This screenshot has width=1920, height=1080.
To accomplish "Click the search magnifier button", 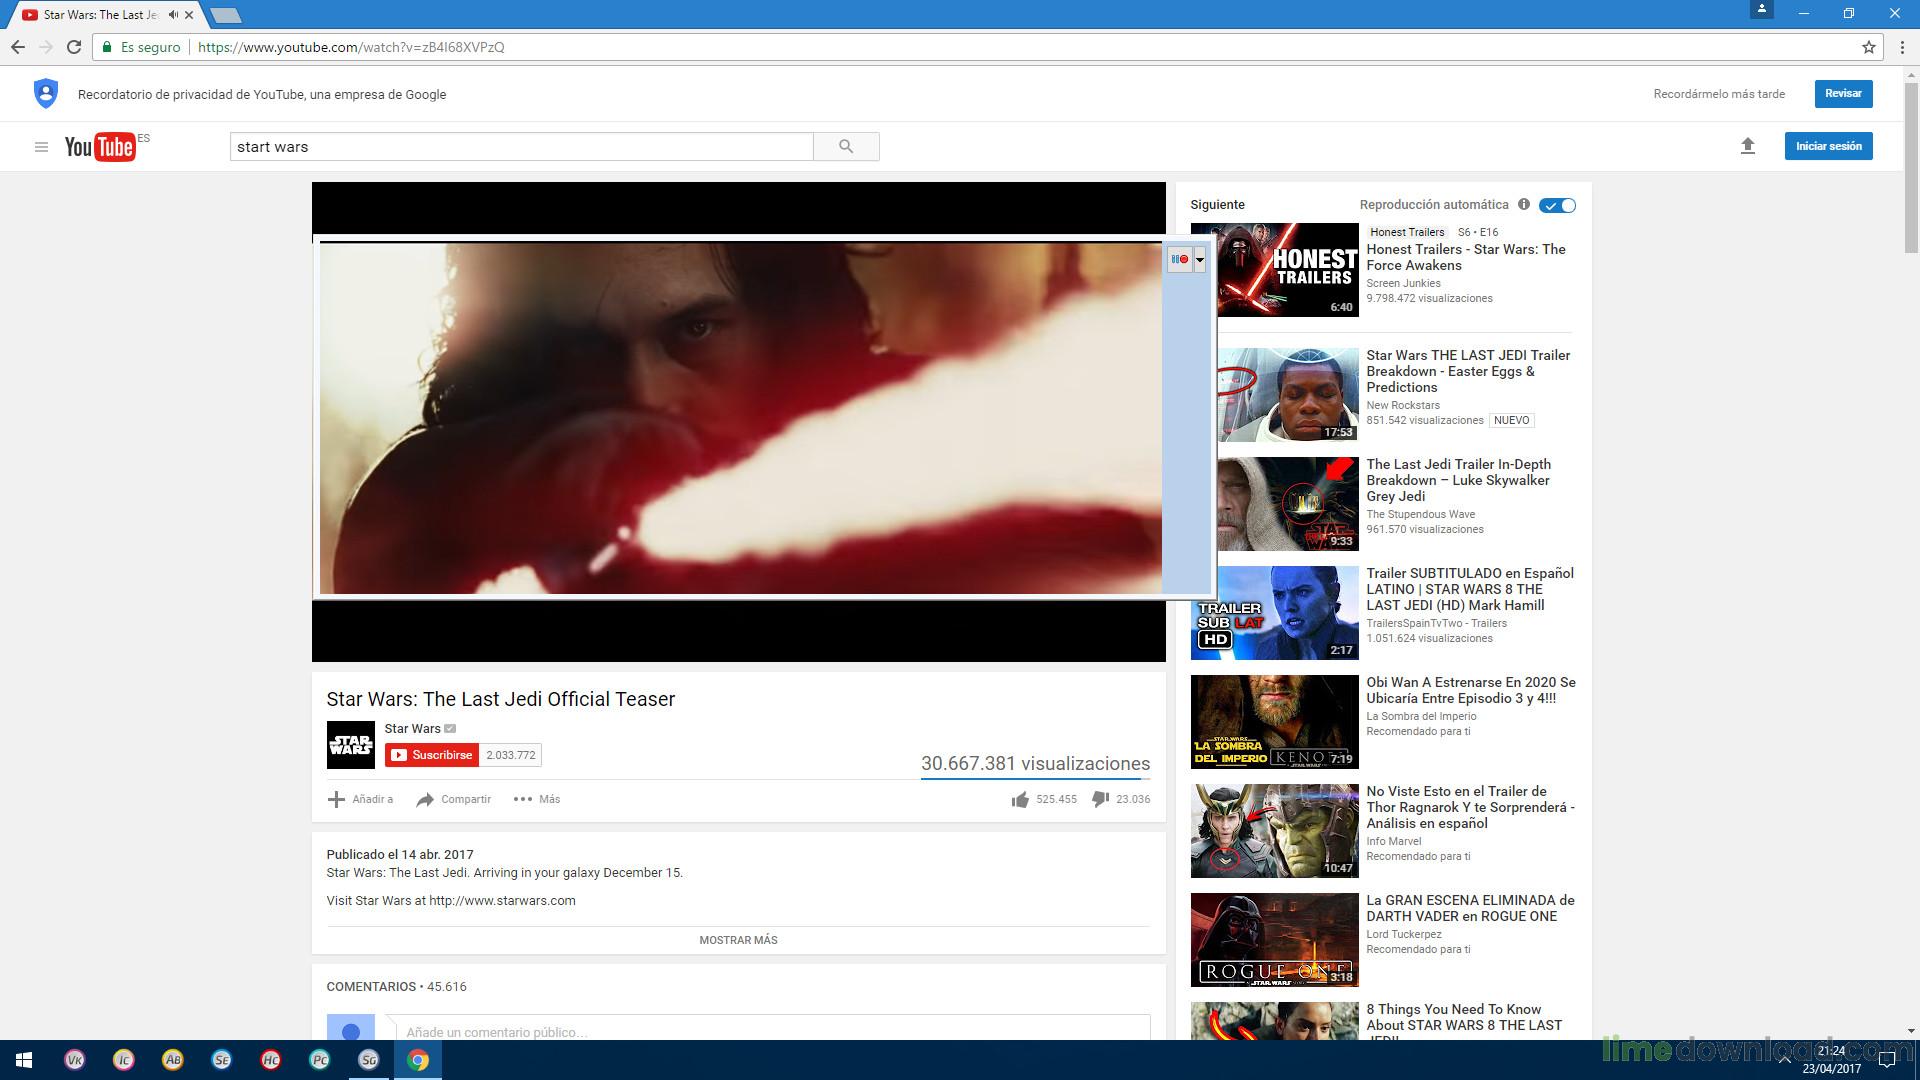I will (846, 147).
